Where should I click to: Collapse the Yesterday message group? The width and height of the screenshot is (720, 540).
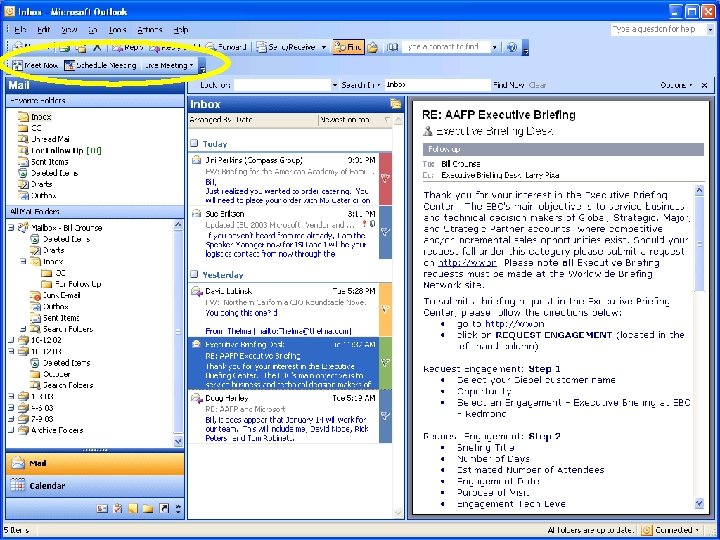[x=194, y=274]
